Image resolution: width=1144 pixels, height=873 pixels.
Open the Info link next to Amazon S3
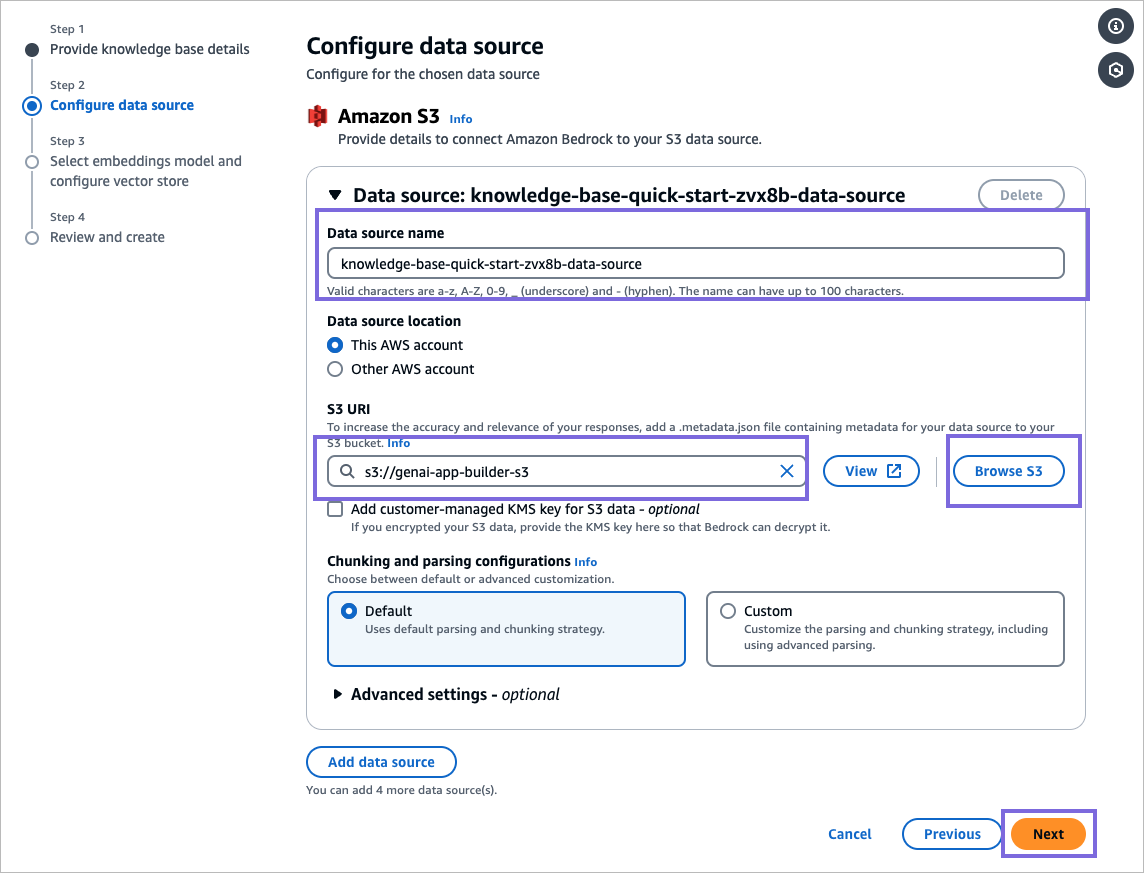point(461,119)
